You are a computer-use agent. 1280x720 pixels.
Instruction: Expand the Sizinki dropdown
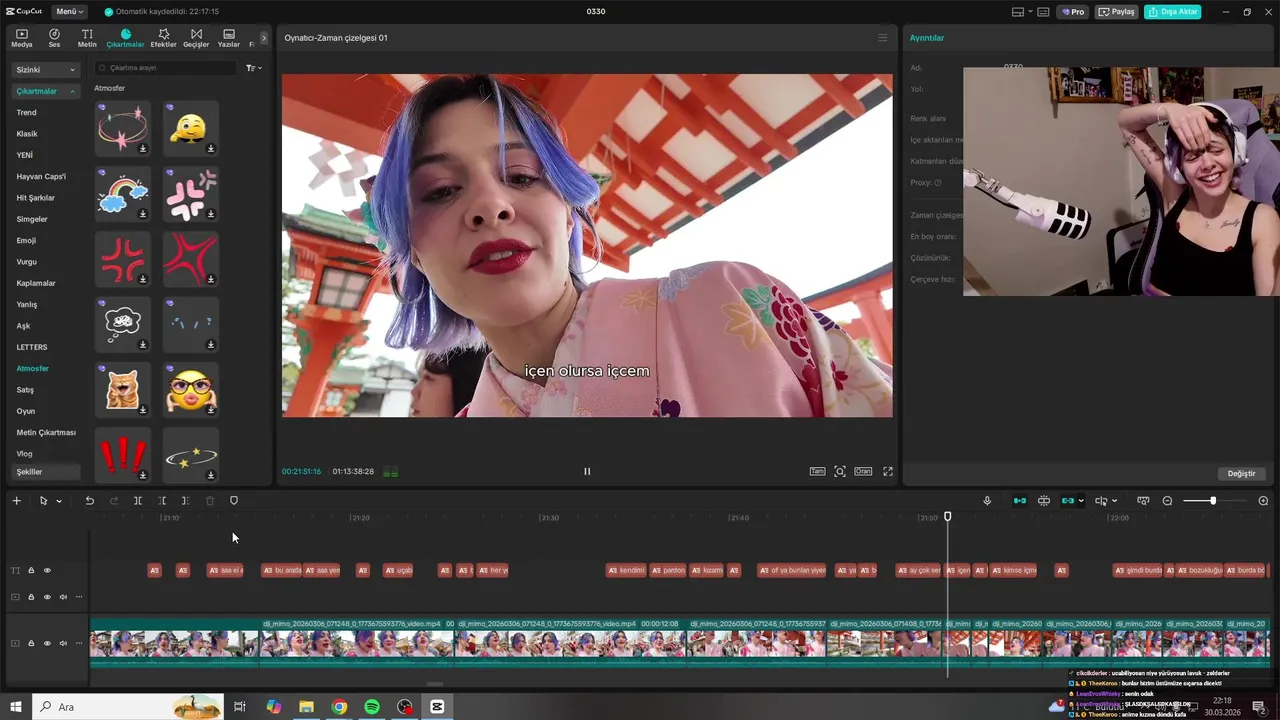click(x=46, y=70)
